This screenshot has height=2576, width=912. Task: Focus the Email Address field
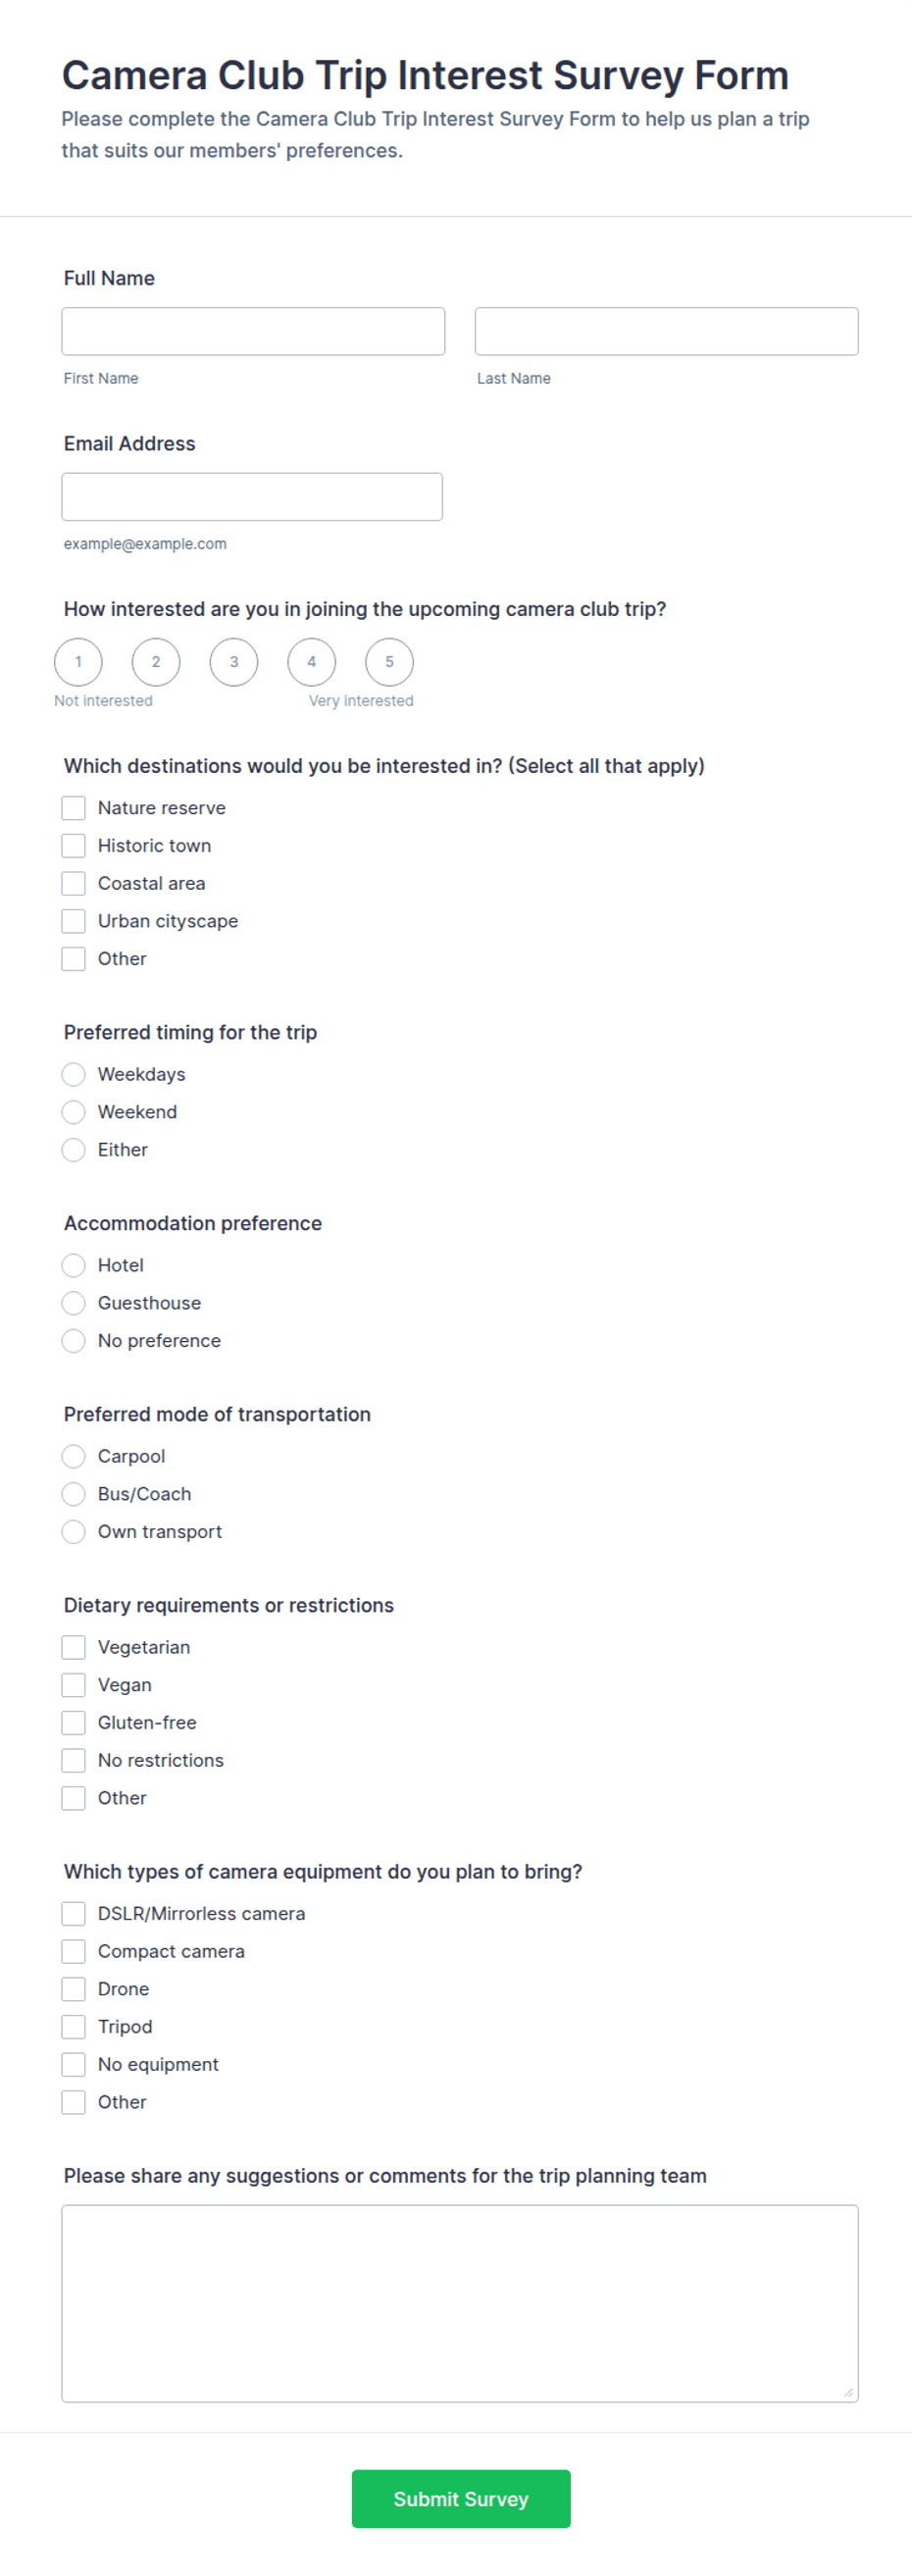[x=252, y=497]
